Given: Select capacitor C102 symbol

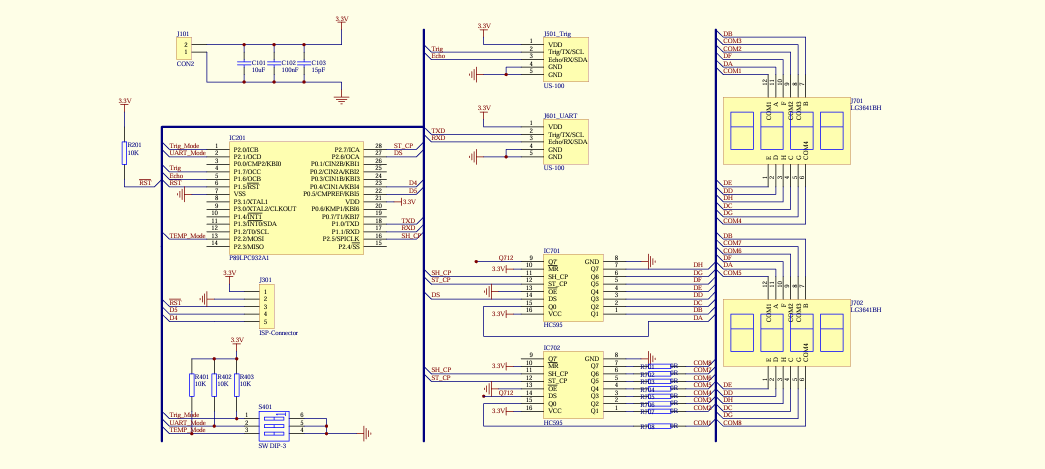Looking at the screenshot, I should [x=274, y=64].
